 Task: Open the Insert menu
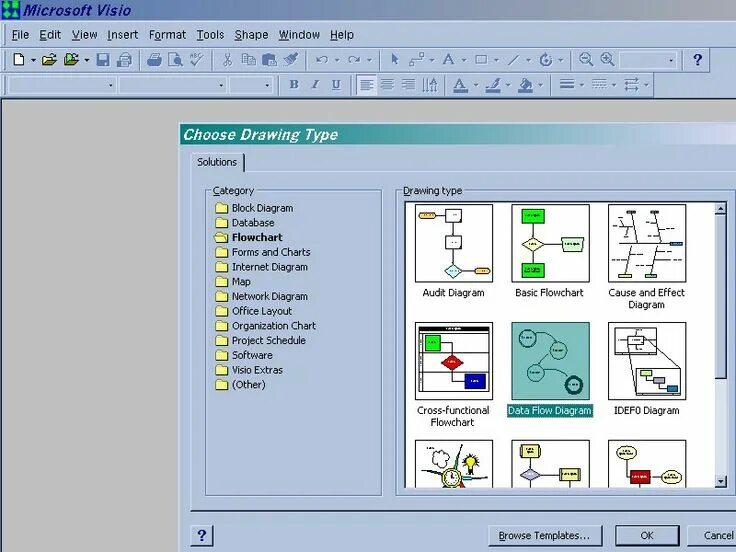coord(123,35)
